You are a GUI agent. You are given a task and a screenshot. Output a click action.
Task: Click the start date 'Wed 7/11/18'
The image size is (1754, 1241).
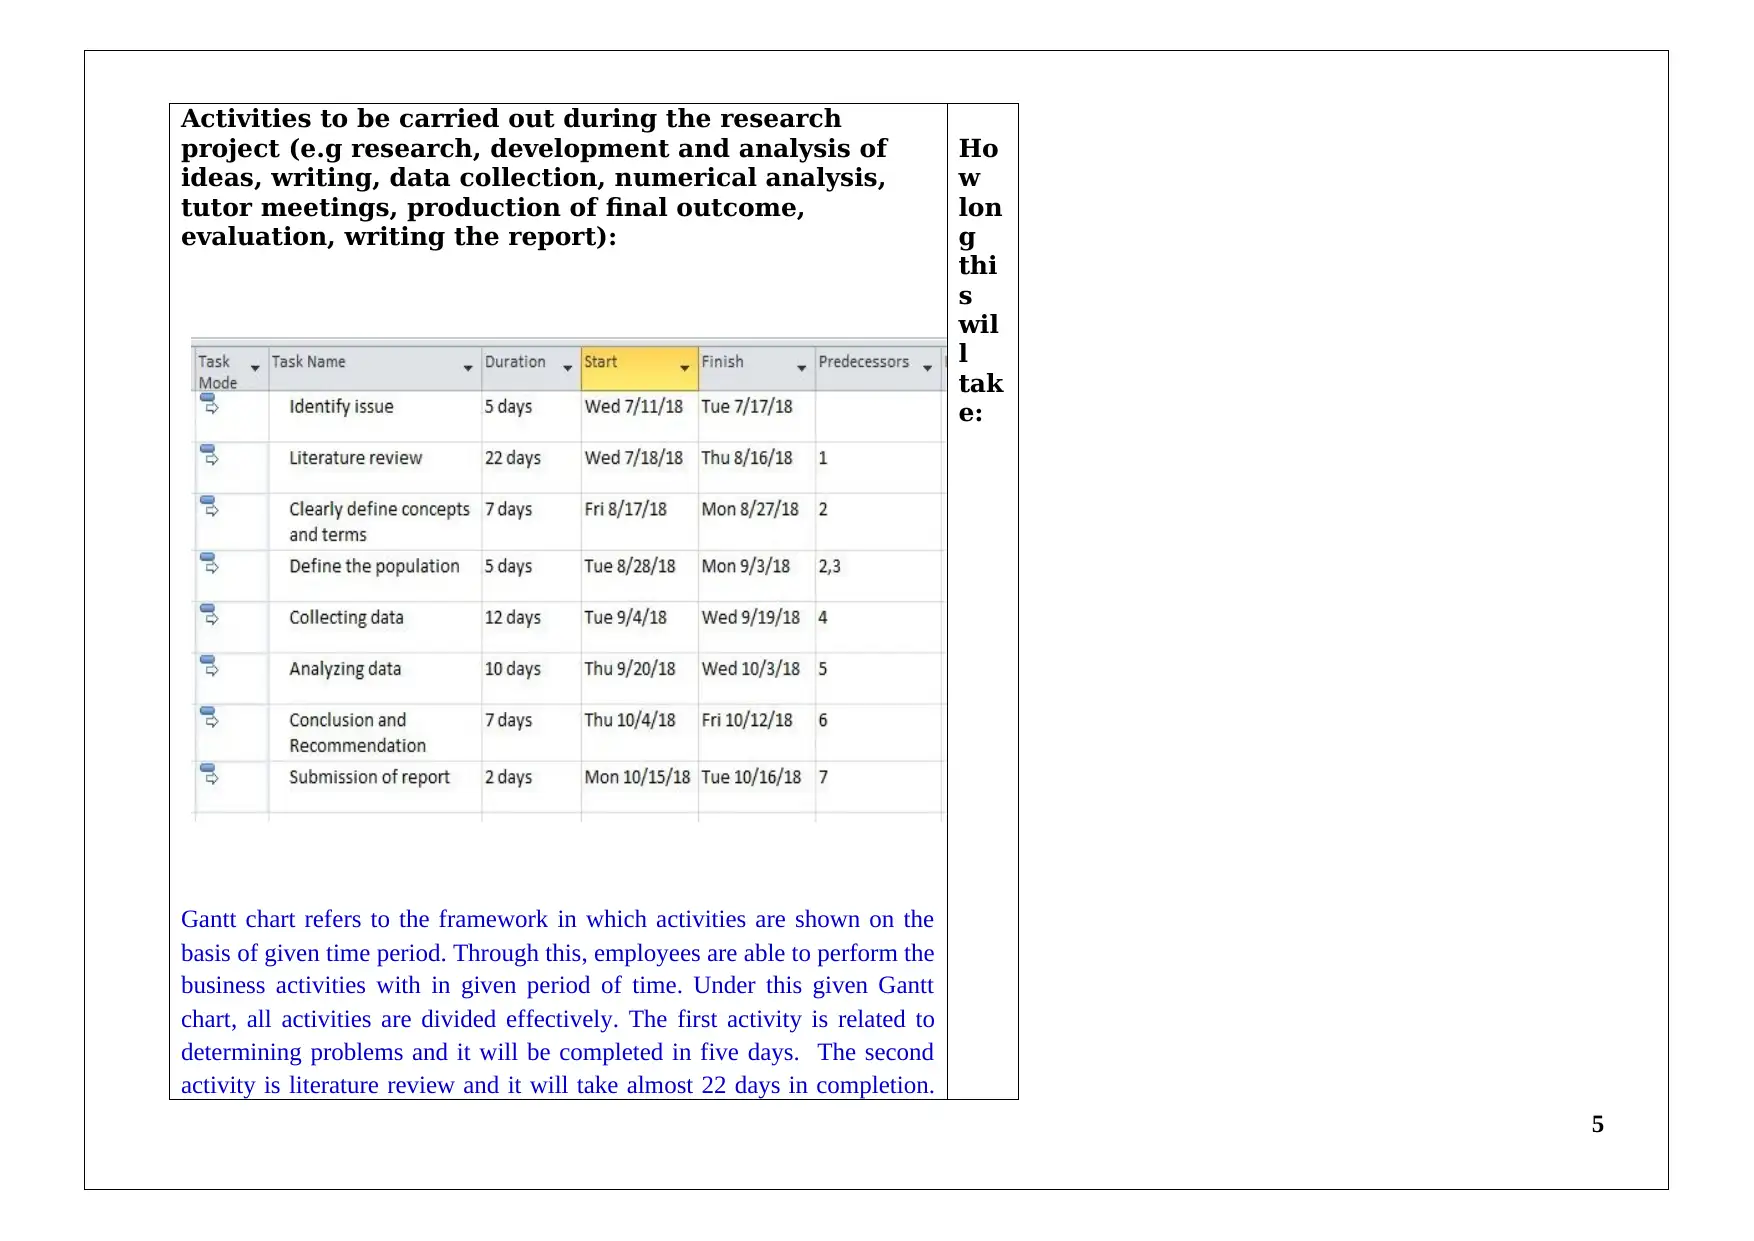(x=634, y=407)
